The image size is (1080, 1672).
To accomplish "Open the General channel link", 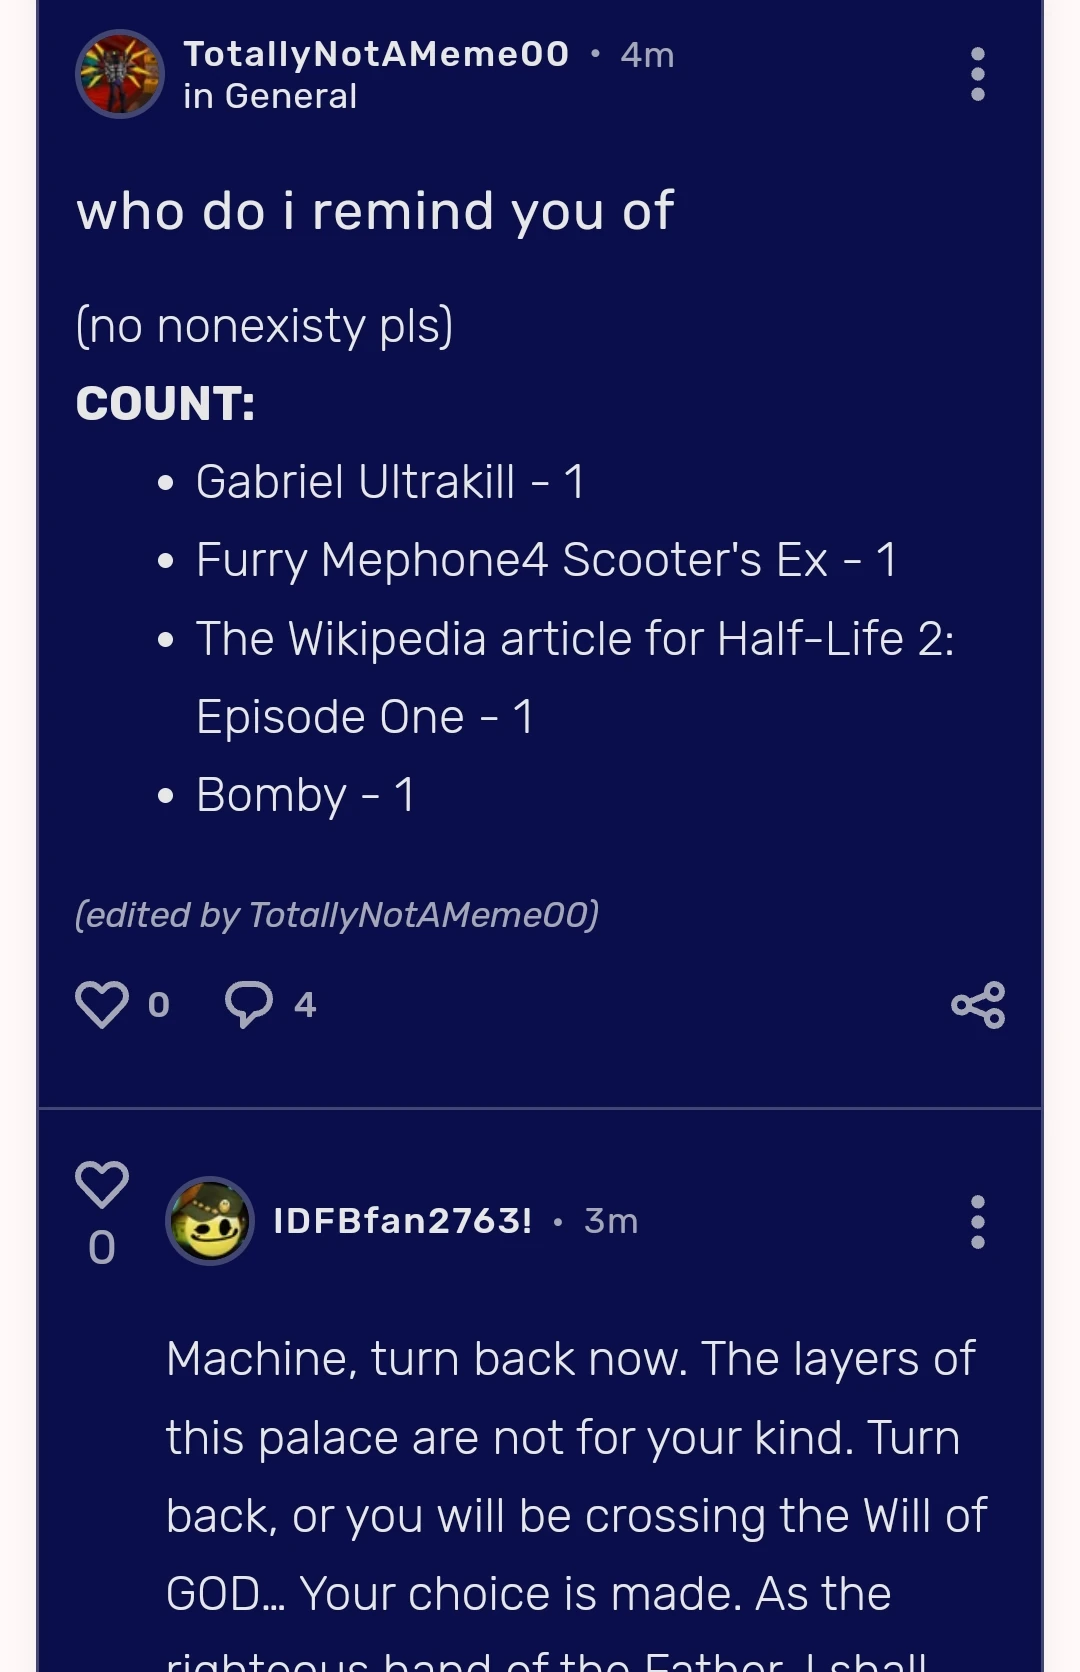I will [x=267, y=96].
